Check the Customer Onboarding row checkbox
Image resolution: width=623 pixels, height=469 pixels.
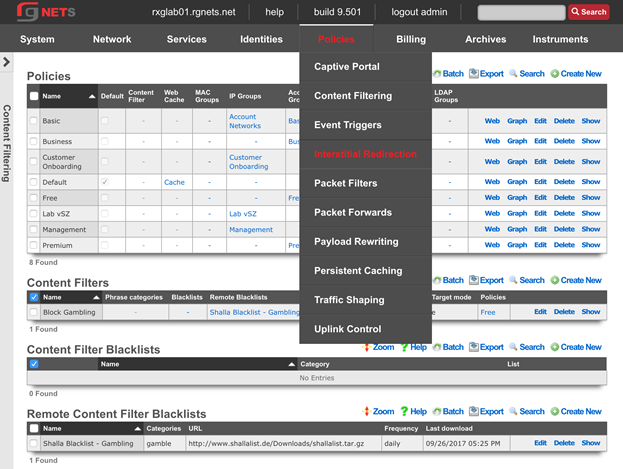[34, 161]
